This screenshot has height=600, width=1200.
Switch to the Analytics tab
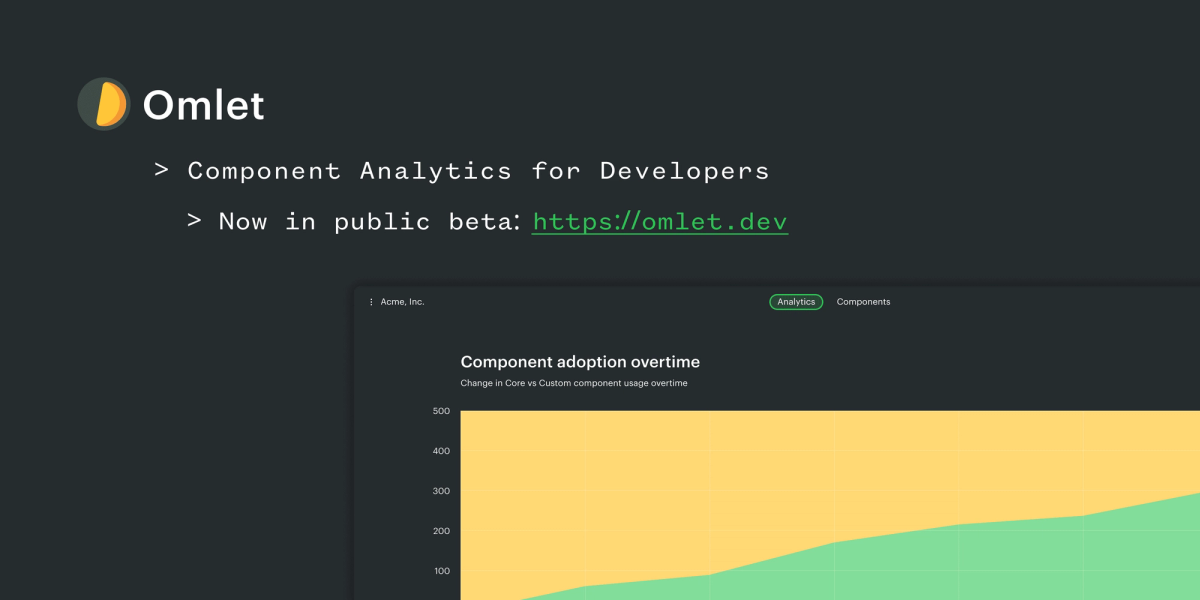tap(796, 302)
